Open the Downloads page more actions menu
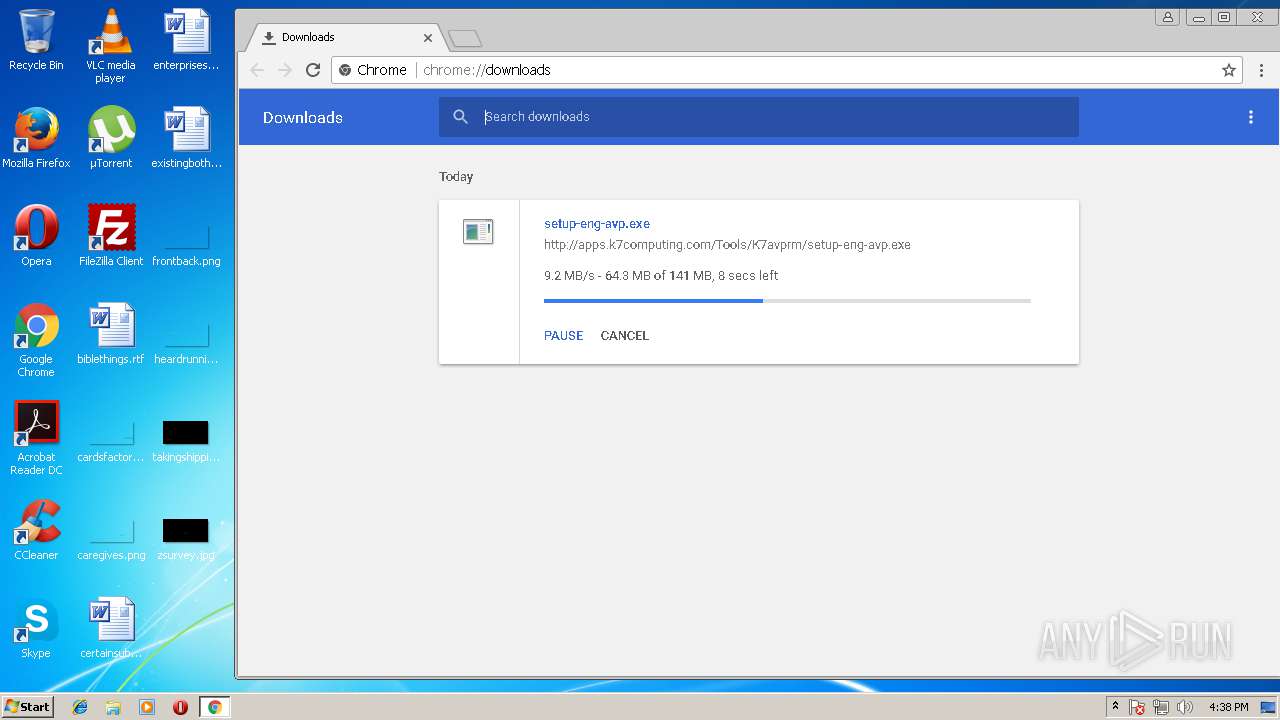The height and width of the screenshot is (720, 1280). click(1250, 117)
